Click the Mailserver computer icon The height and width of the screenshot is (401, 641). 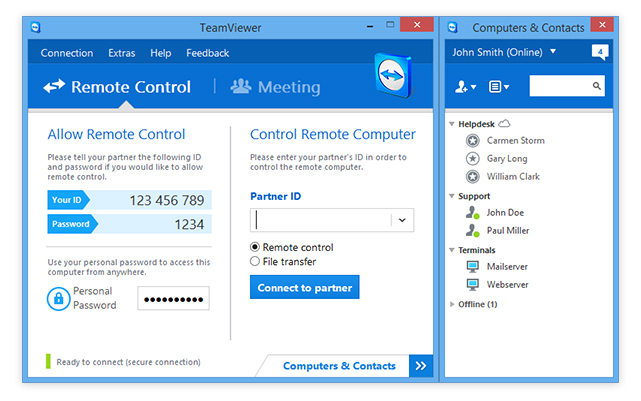point(473,267)
